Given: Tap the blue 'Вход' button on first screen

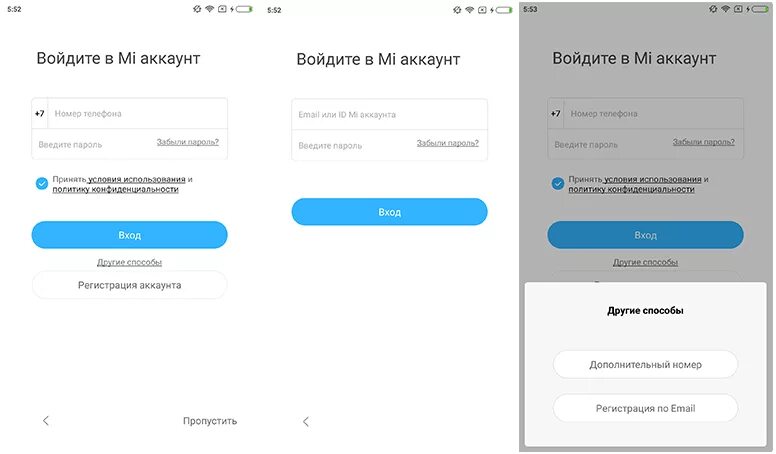Looking at the screenshot, I should (x=129, y=235).
